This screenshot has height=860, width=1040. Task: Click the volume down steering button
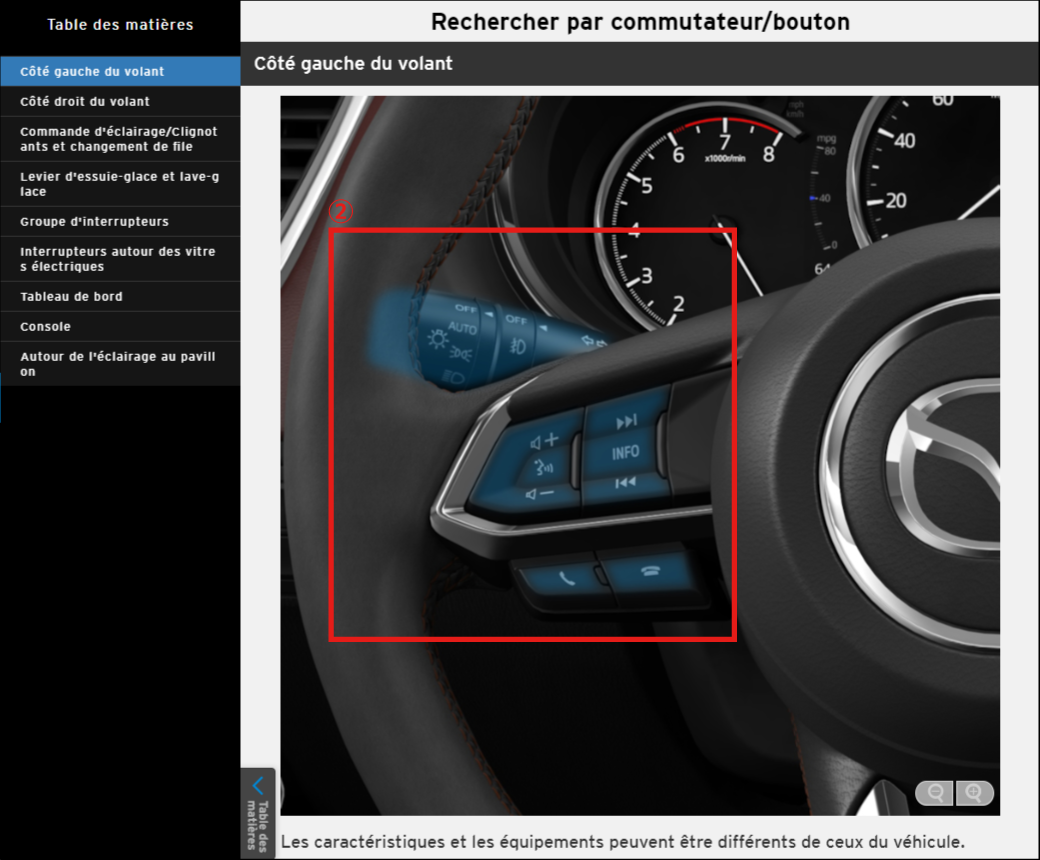[539, 494]
